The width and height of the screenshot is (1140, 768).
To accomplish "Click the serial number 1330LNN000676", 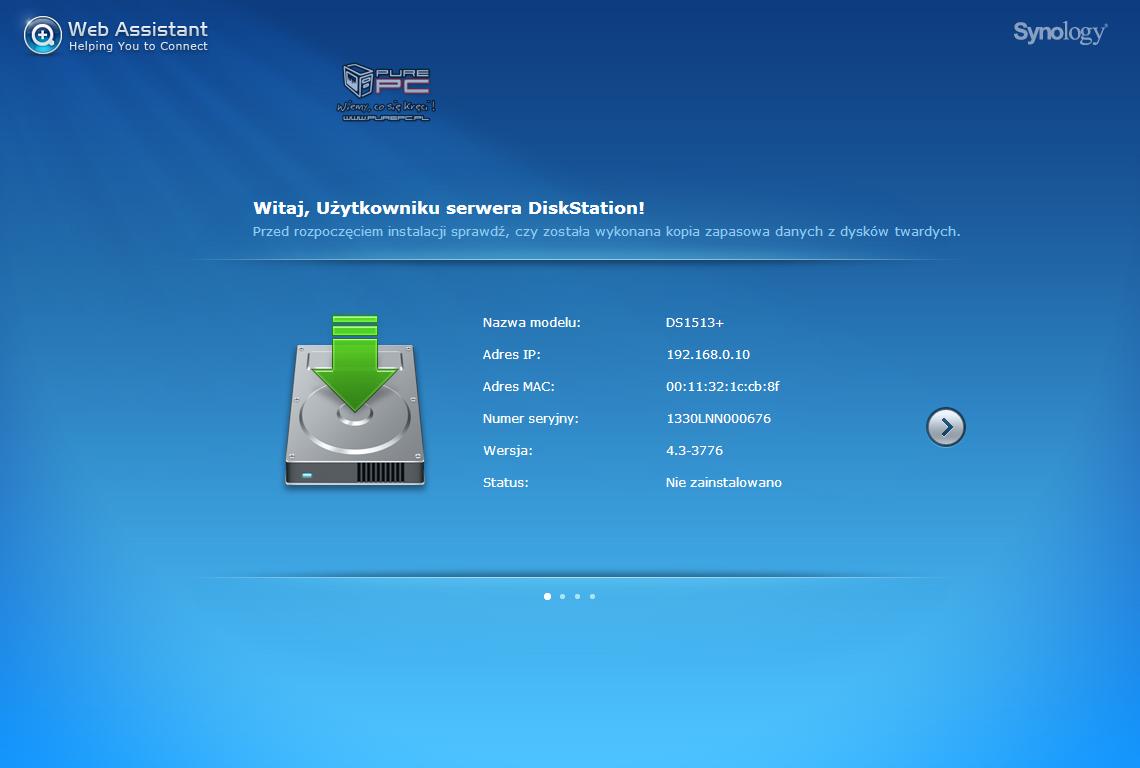I will 718,418.
